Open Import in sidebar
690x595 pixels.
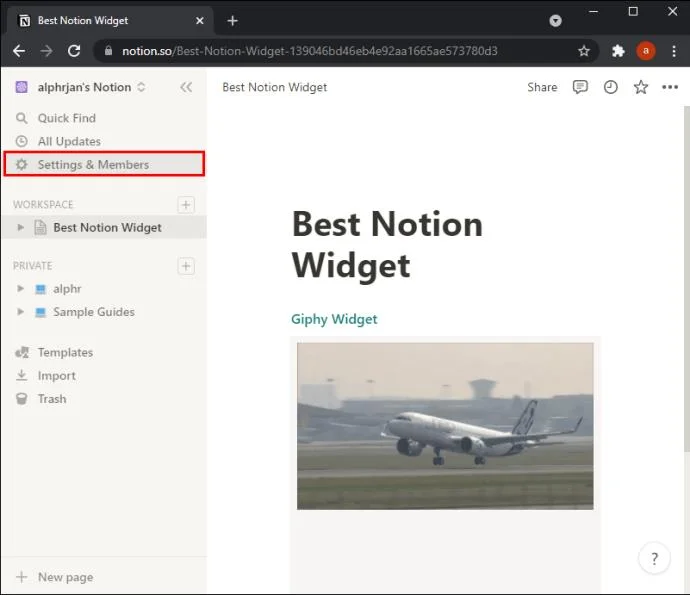(104, 376)
